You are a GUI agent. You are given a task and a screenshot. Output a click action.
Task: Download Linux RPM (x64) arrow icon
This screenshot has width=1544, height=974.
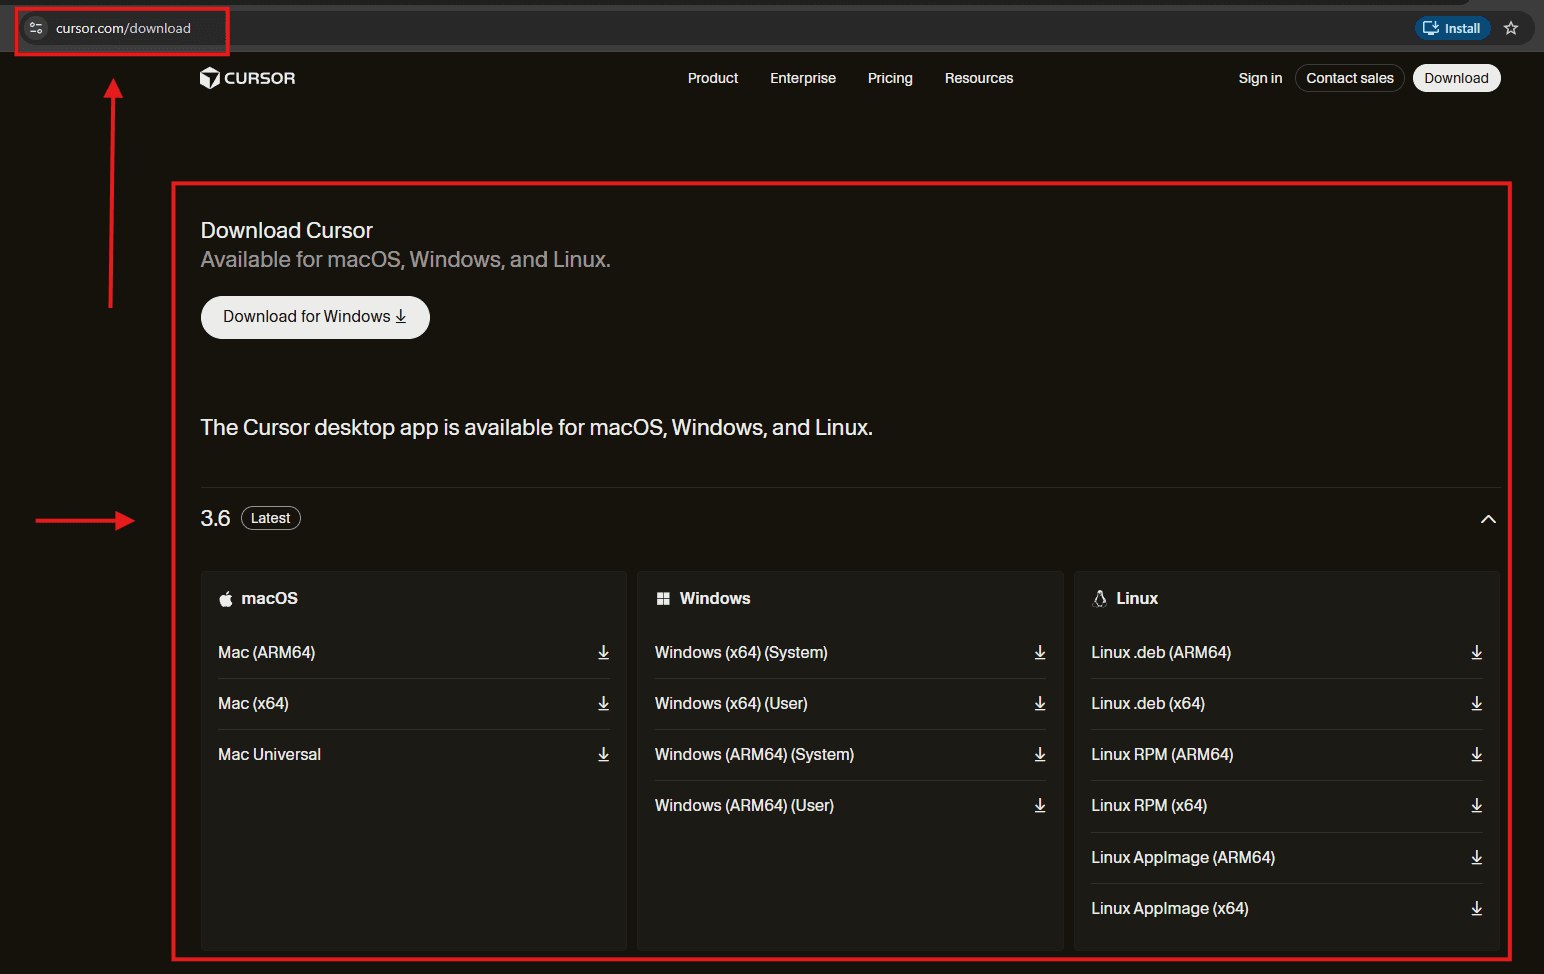[1476, 805]
